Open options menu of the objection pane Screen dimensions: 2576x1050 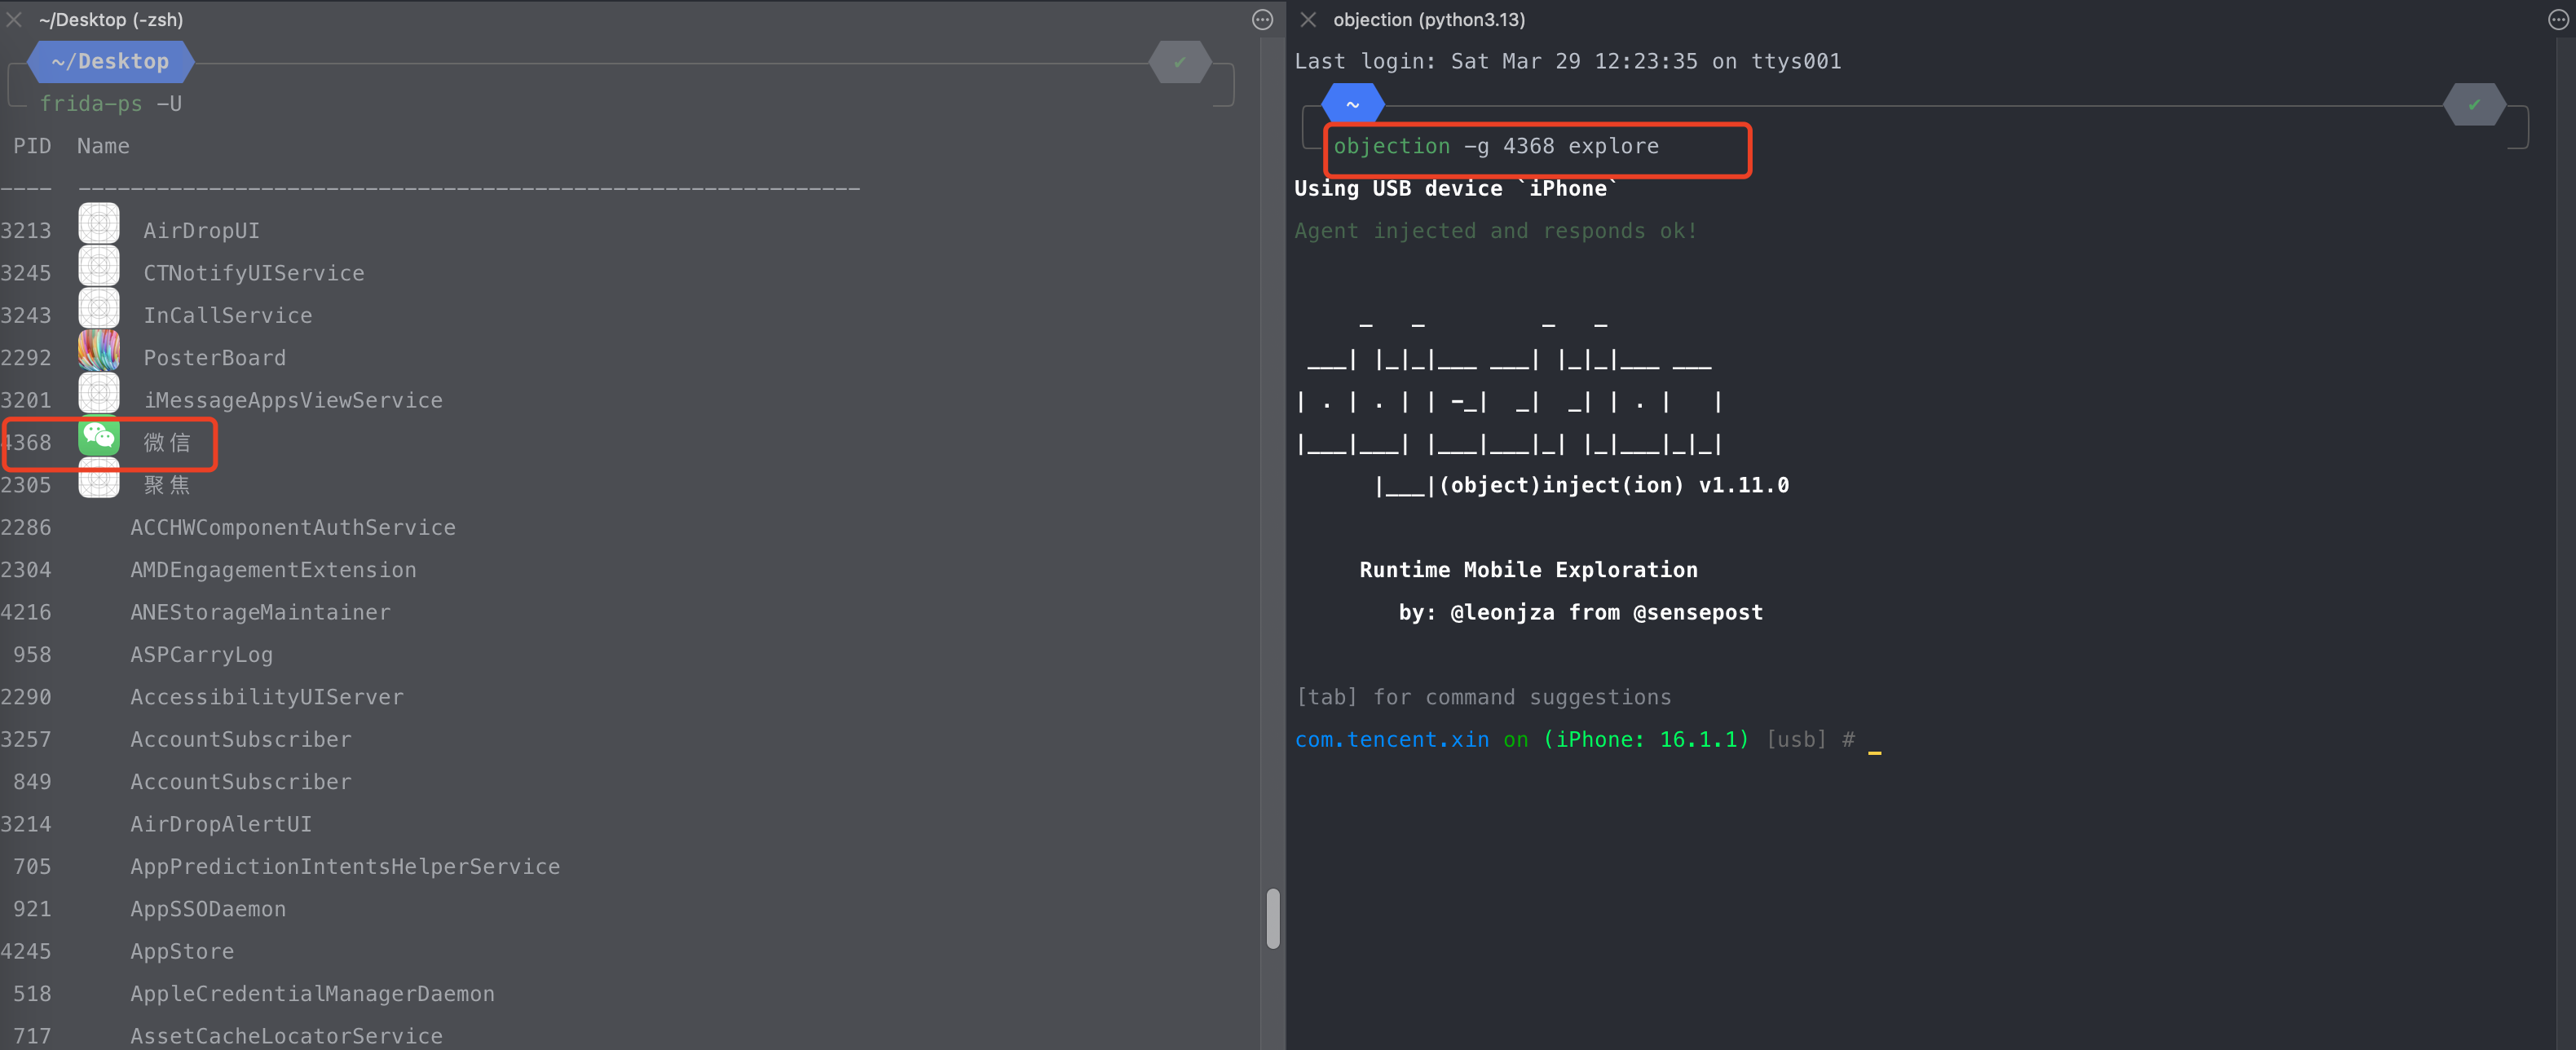pyautogui.click(x=2558, y=19)
